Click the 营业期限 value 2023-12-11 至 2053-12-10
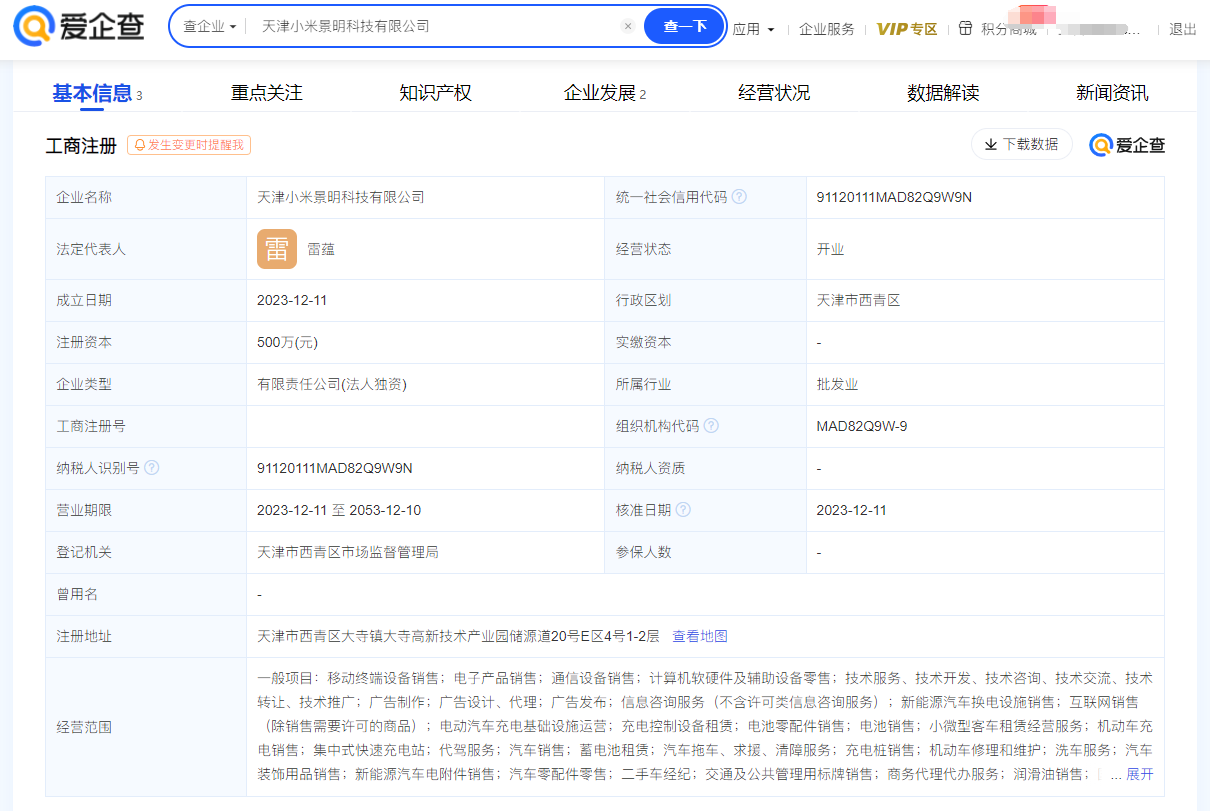The image size is (1210, 811). pos(339,510)
